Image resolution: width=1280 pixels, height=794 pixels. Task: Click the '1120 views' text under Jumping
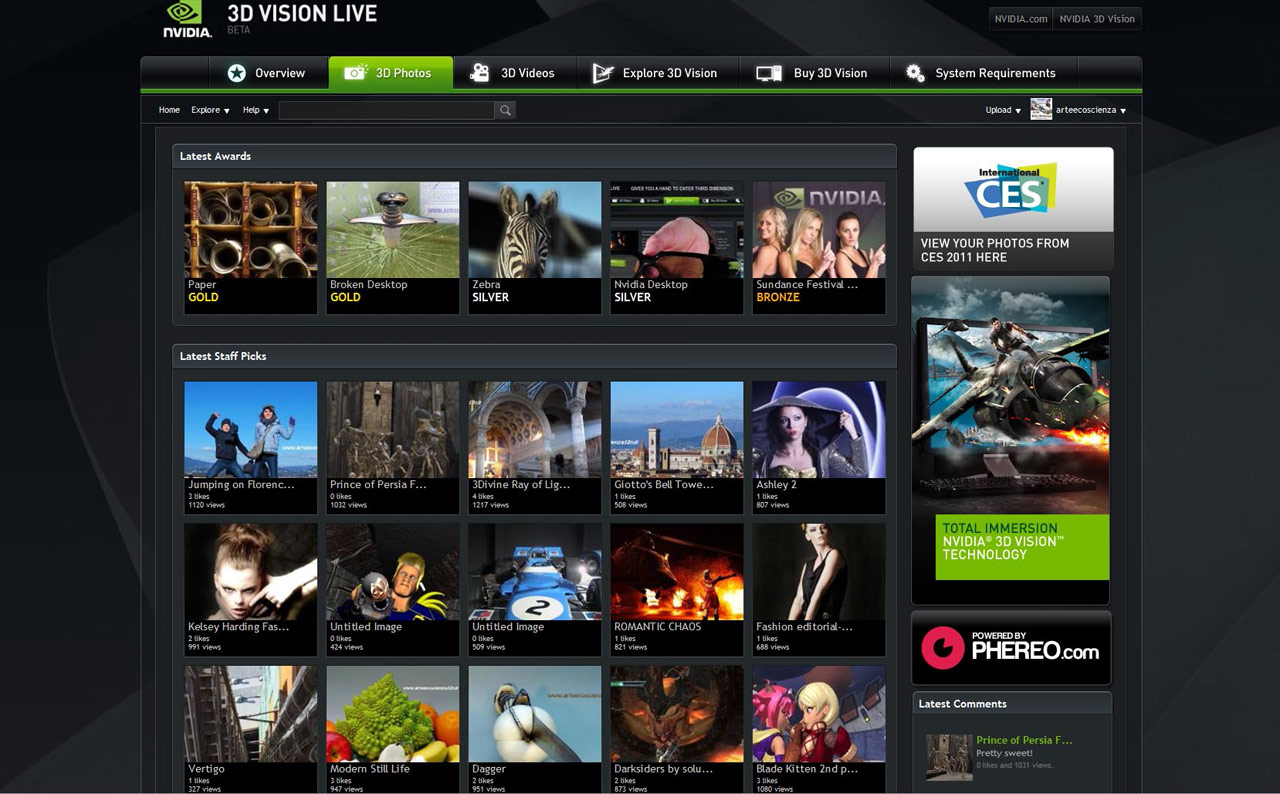(207, 505)
